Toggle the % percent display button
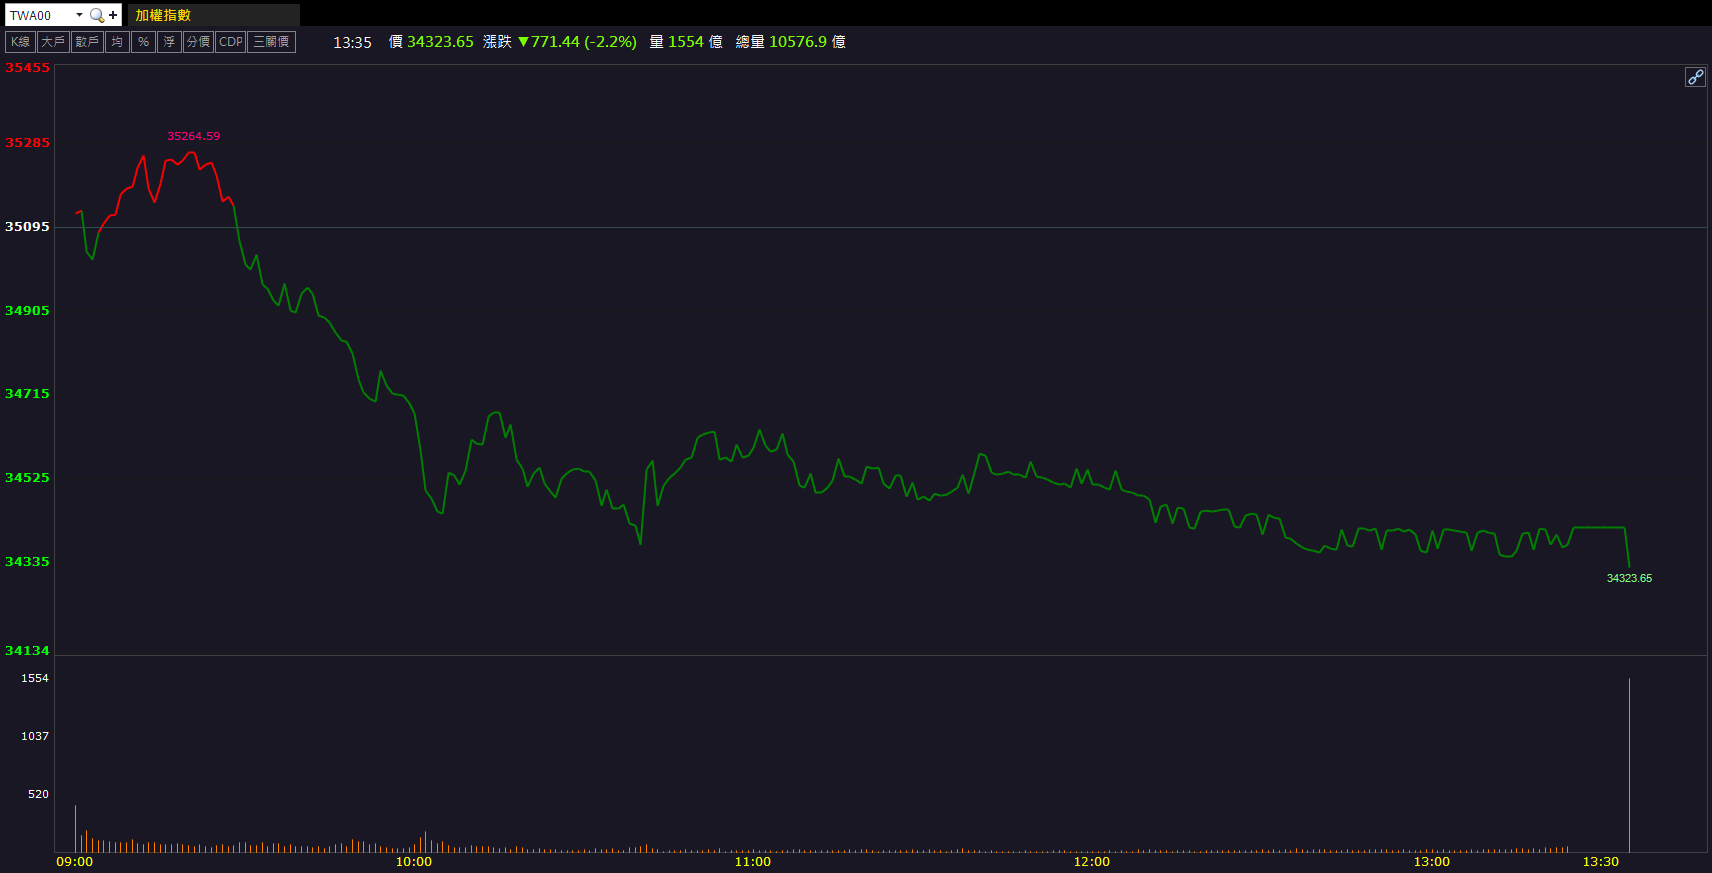Viewport: 1712px width, 873px height. pyautogui.click(x=143, y=42)
